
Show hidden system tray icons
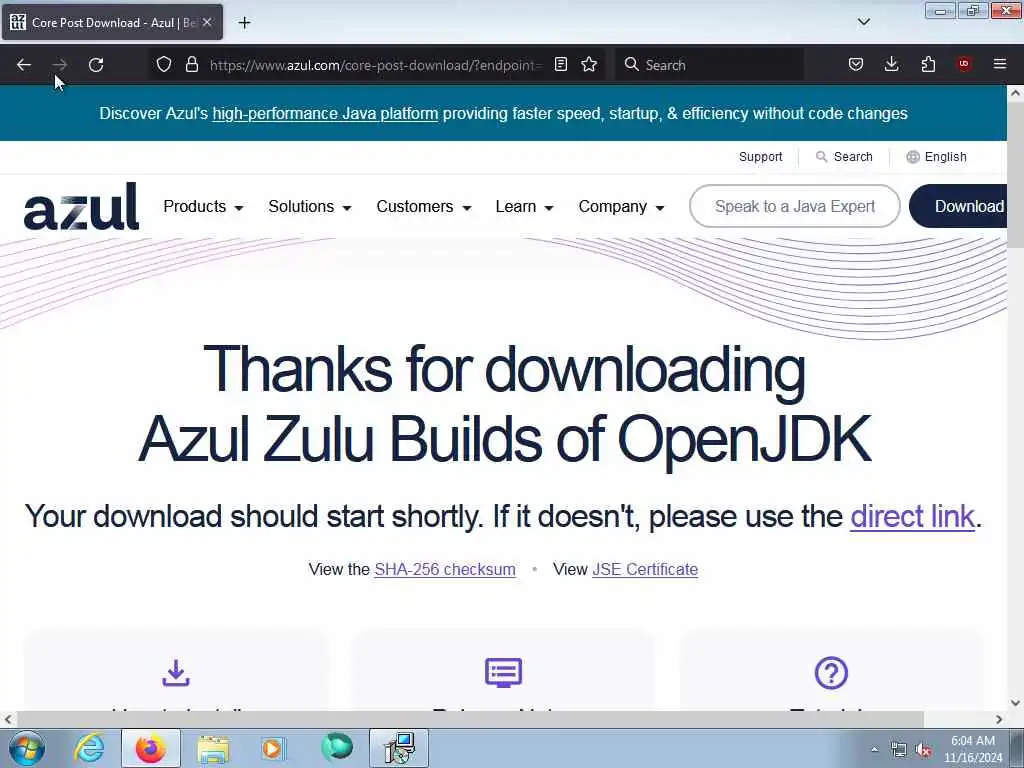[x=874, y=749]
